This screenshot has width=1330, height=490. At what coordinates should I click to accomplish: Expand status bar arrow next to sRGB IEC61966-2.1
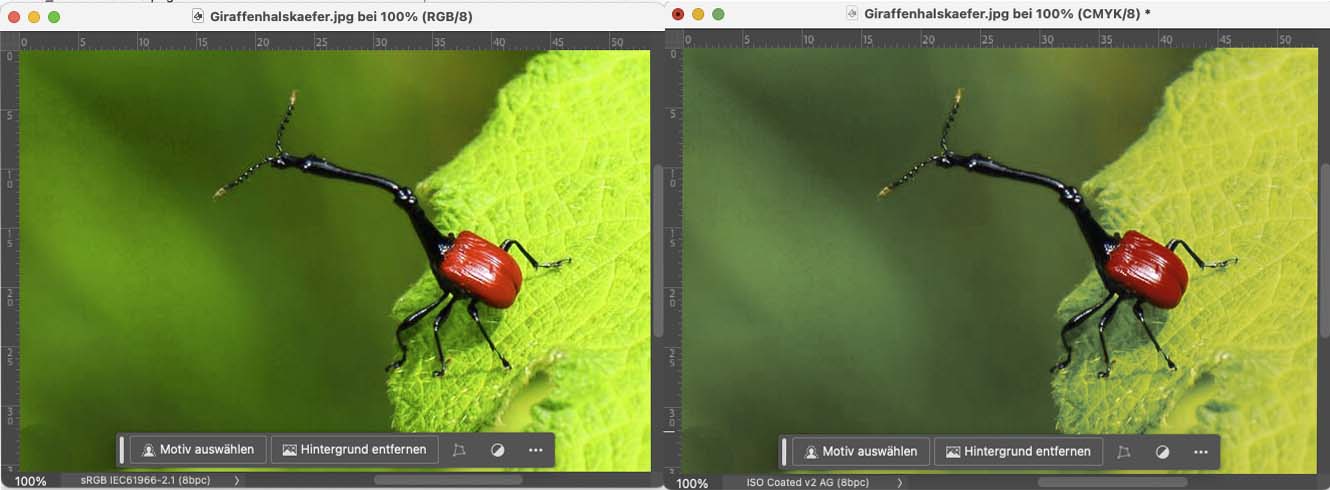[x=237, y=481]
